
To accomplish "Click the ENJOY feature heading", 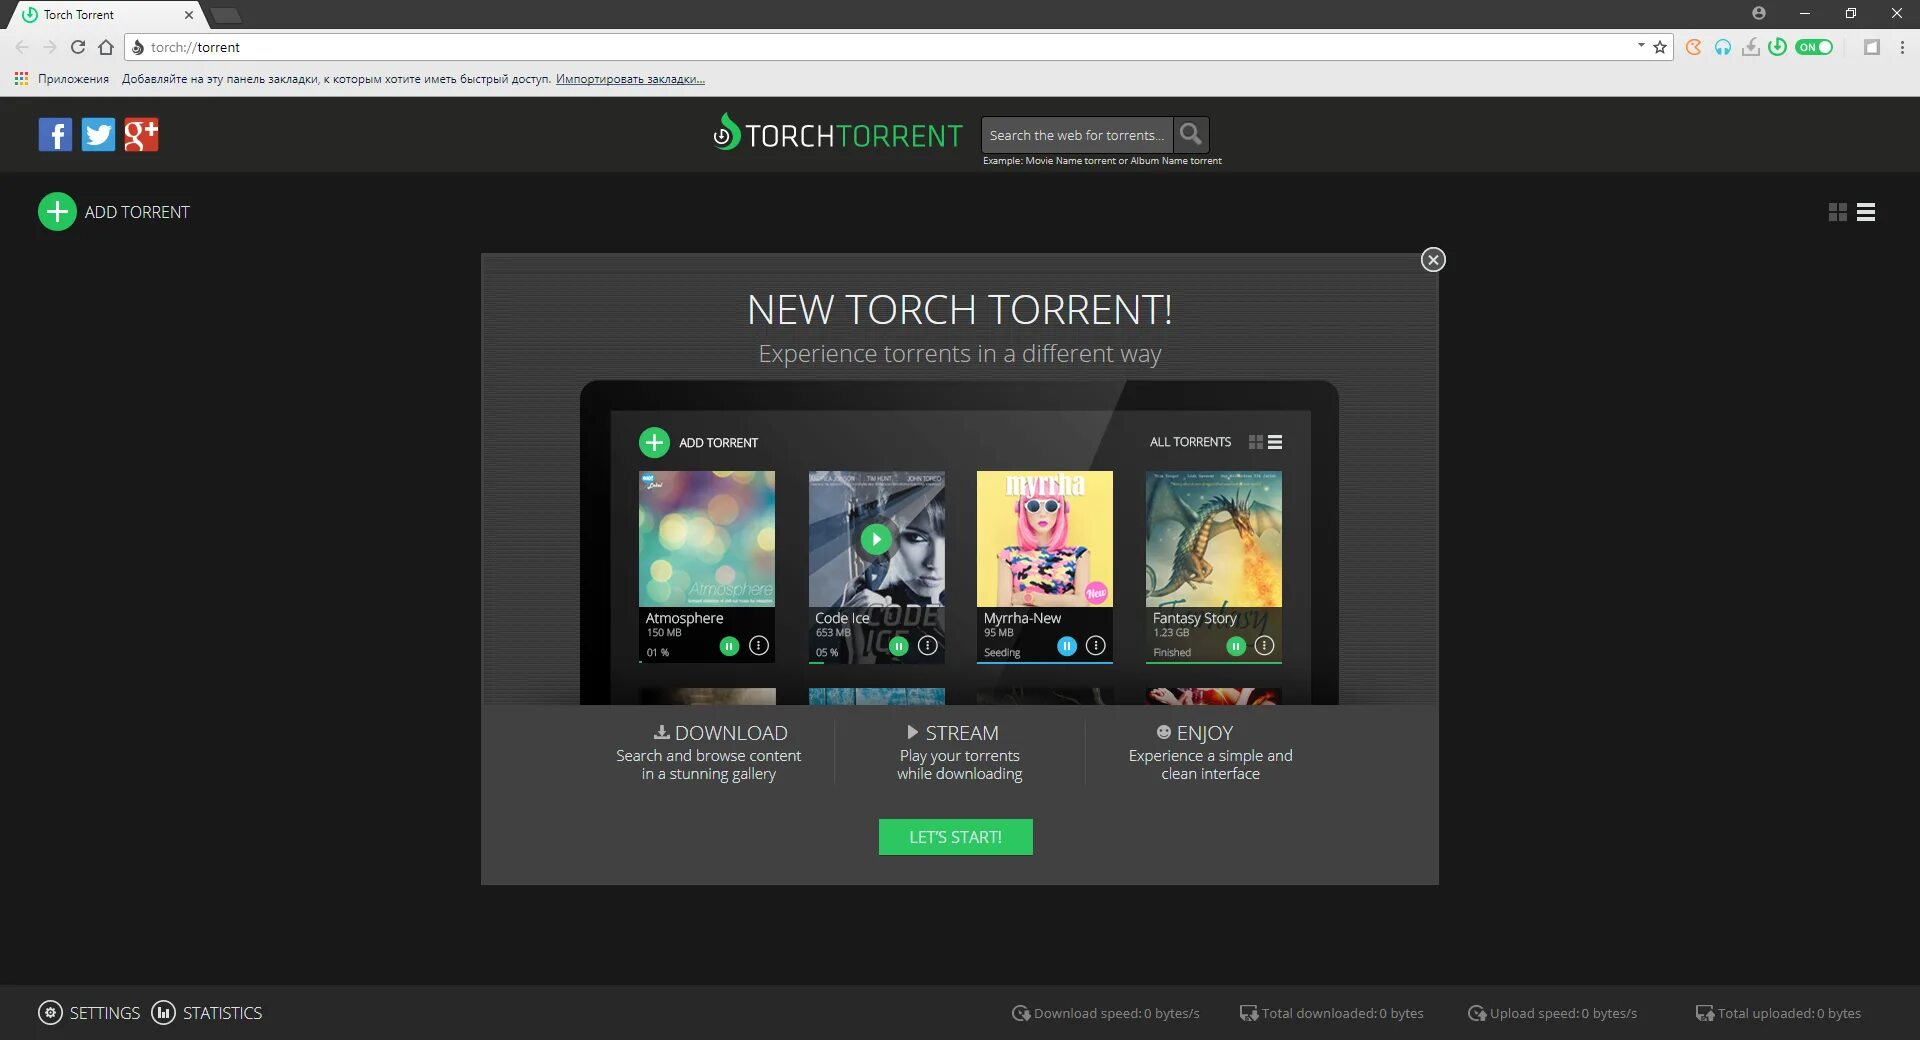I will point(1195,733).
